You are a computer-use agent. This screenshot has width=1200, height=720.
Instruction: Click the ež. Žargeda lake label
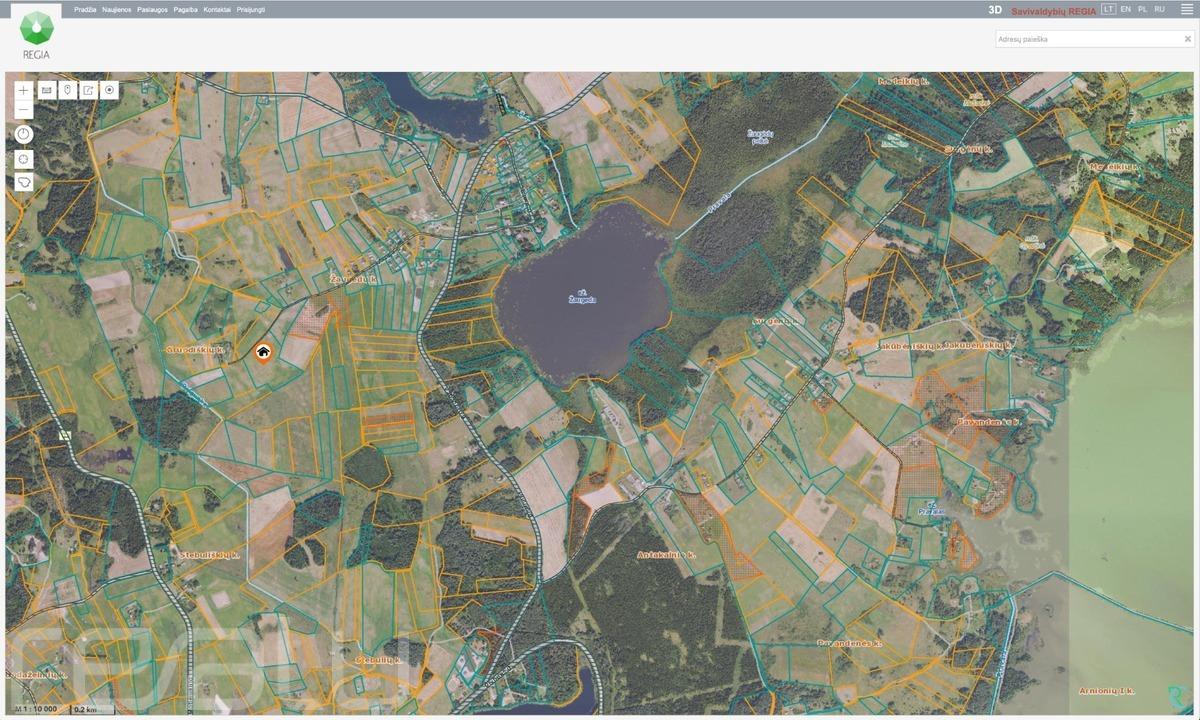coord(581,296)
